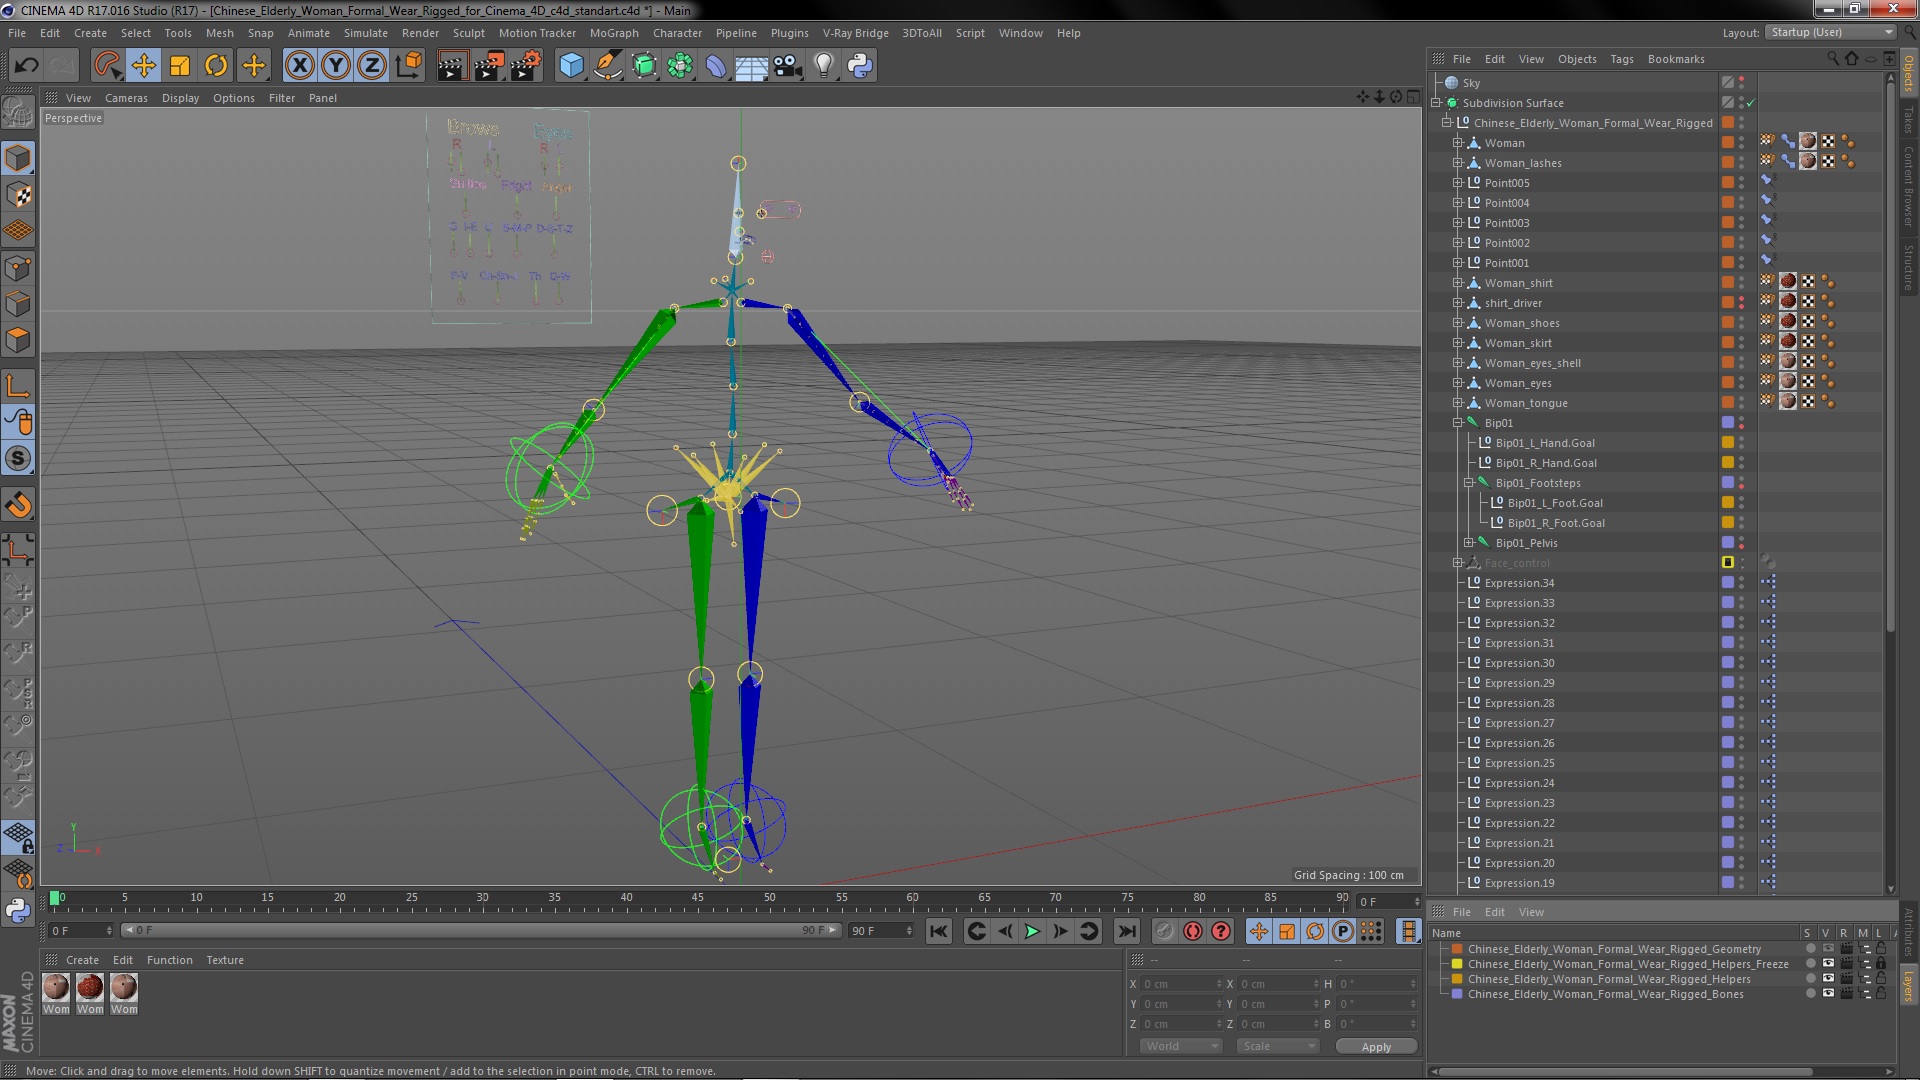Toggle Z axis lock

coord(372,66)
